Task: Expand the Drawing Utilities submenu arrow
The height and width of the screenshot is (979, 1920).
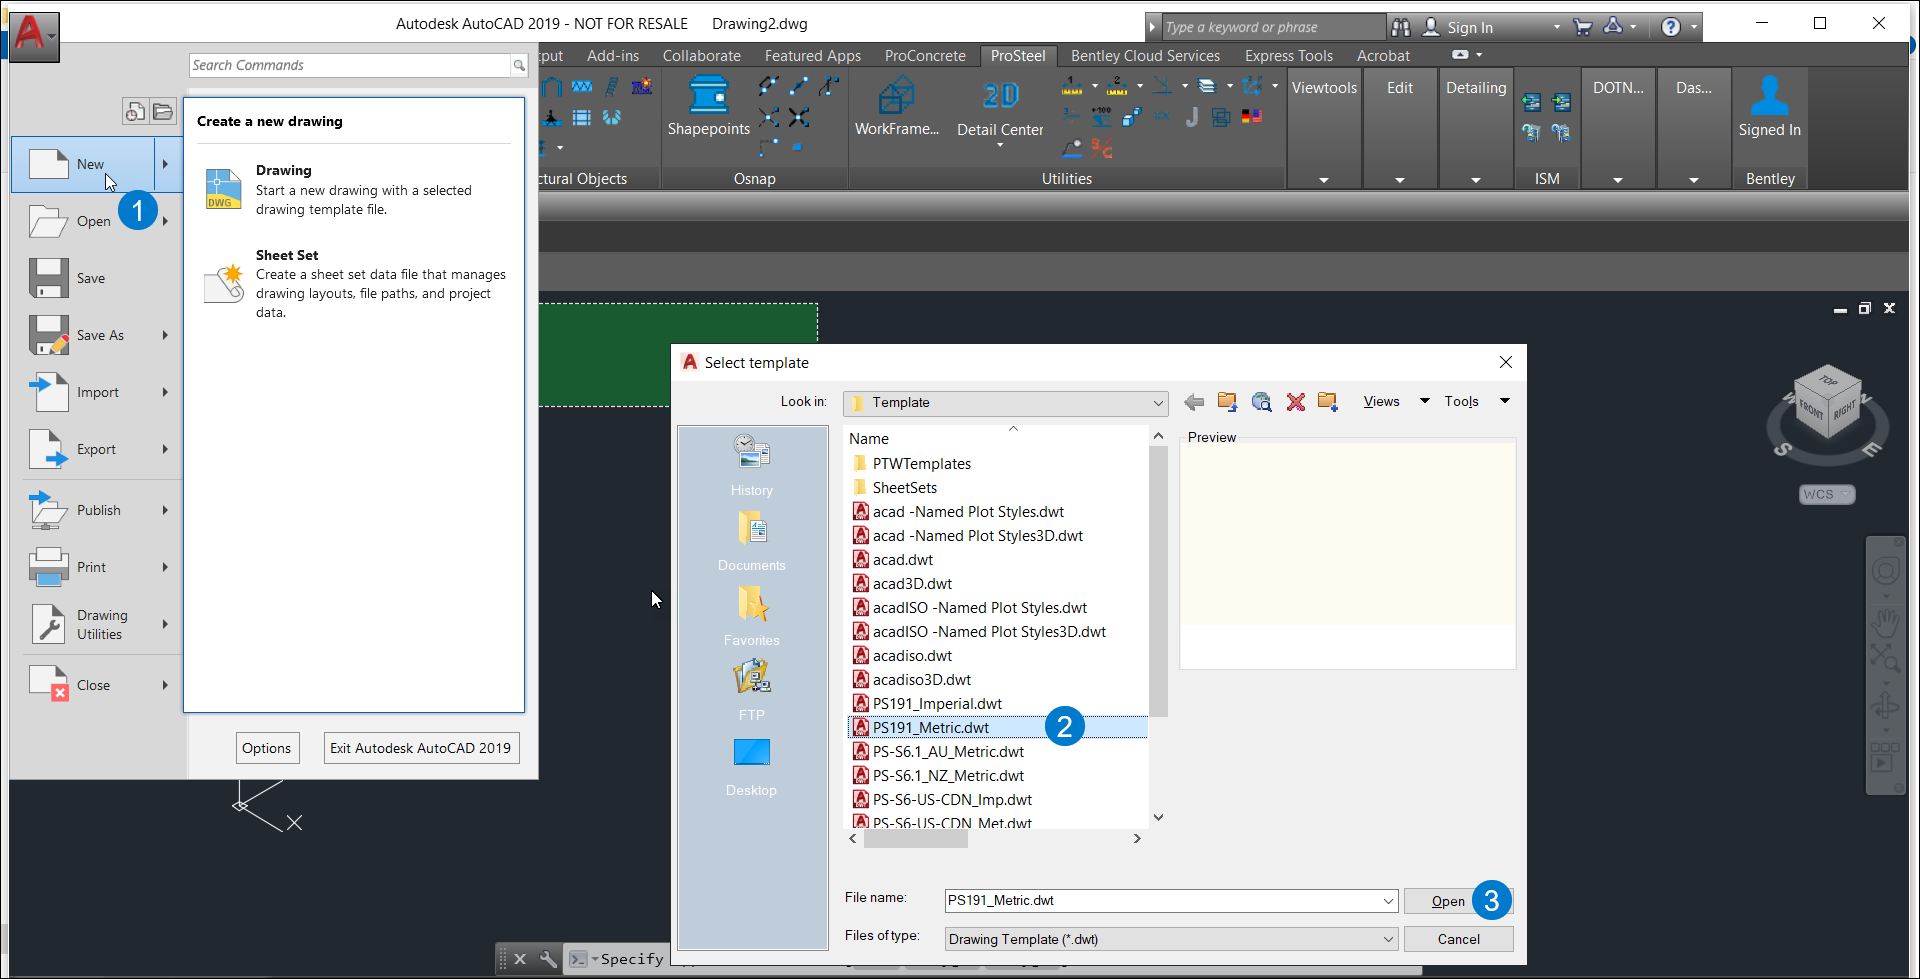Action: click(165, 624)
